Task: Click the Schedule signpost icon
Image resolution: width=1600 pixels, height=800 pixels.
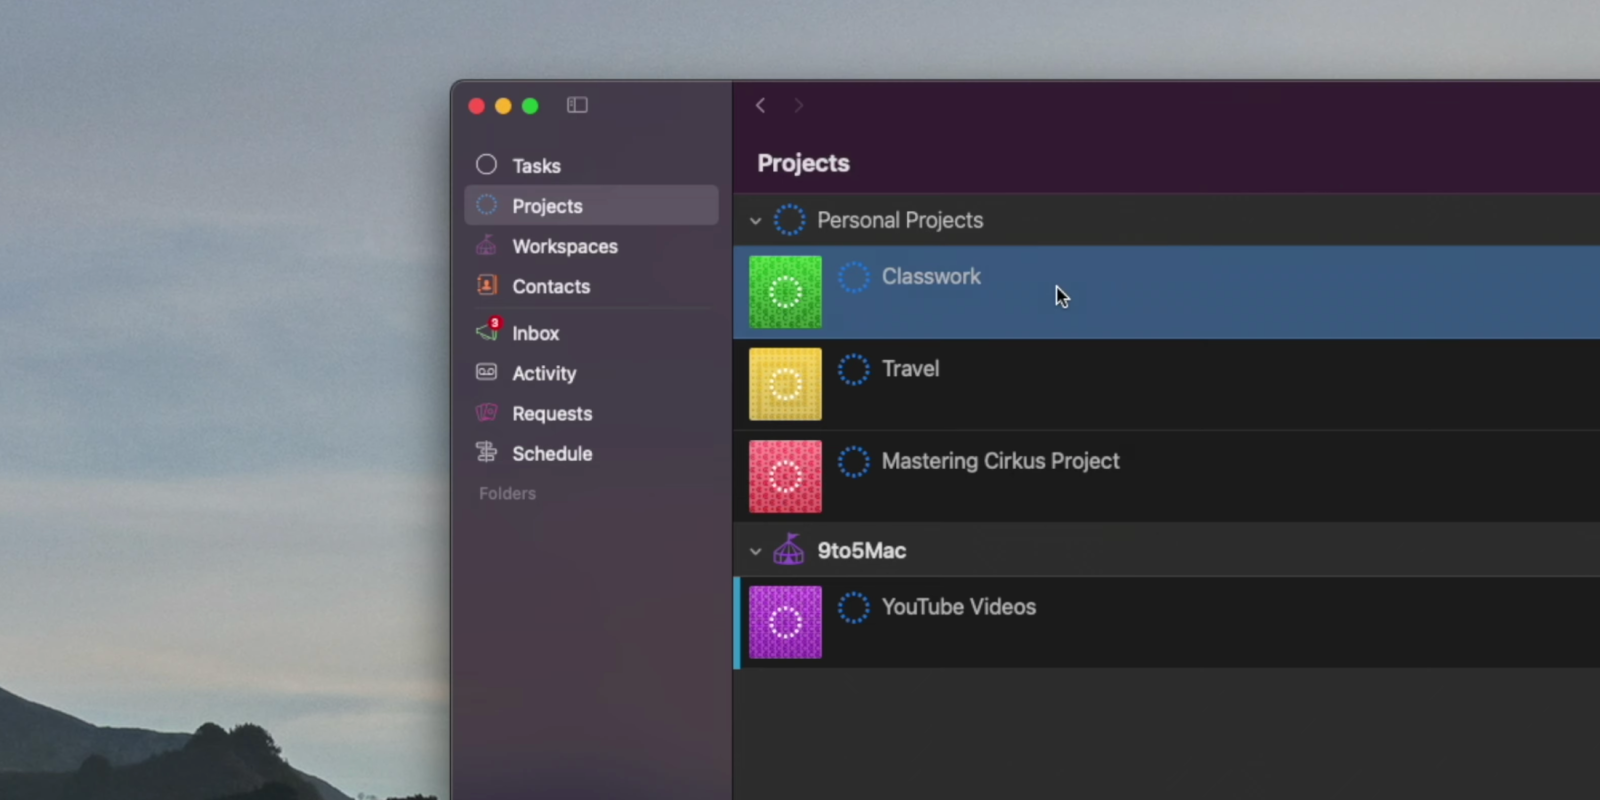Action: 486,452
